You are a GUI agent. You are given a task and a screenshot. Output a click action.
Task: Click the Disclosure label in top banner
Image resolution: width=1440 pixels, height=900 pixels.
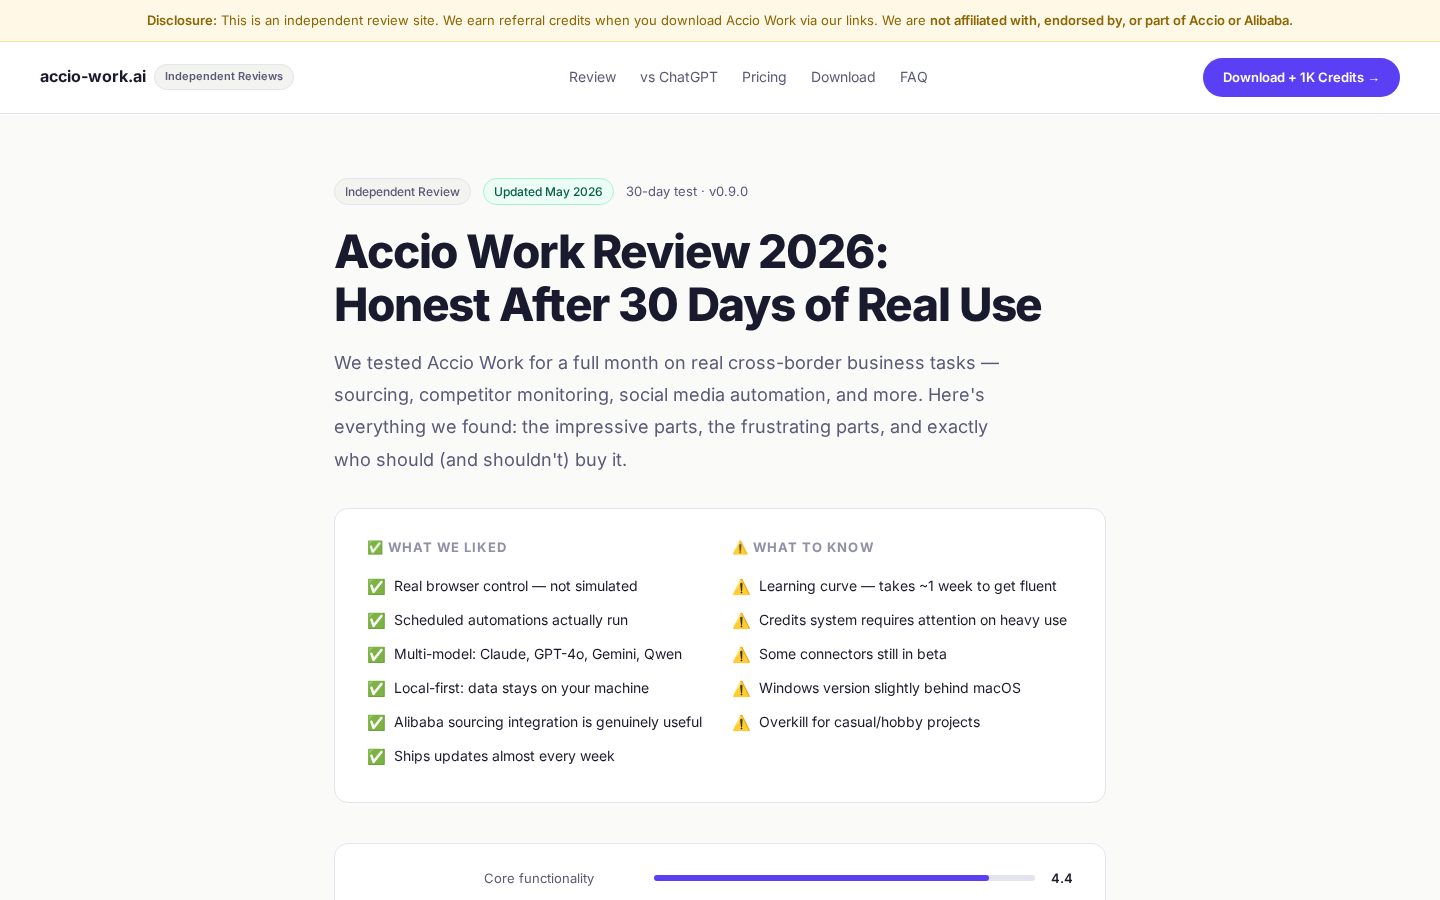click(x=182, y=20)
